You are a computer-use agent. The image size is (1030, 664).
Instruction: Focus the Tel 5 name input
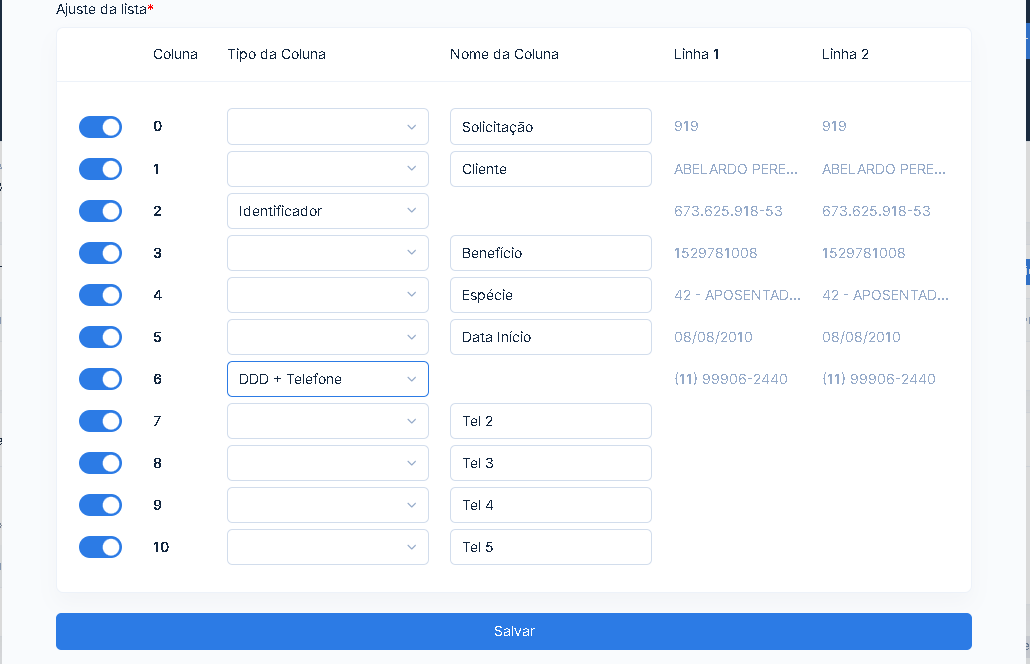(x=550, y=547)
